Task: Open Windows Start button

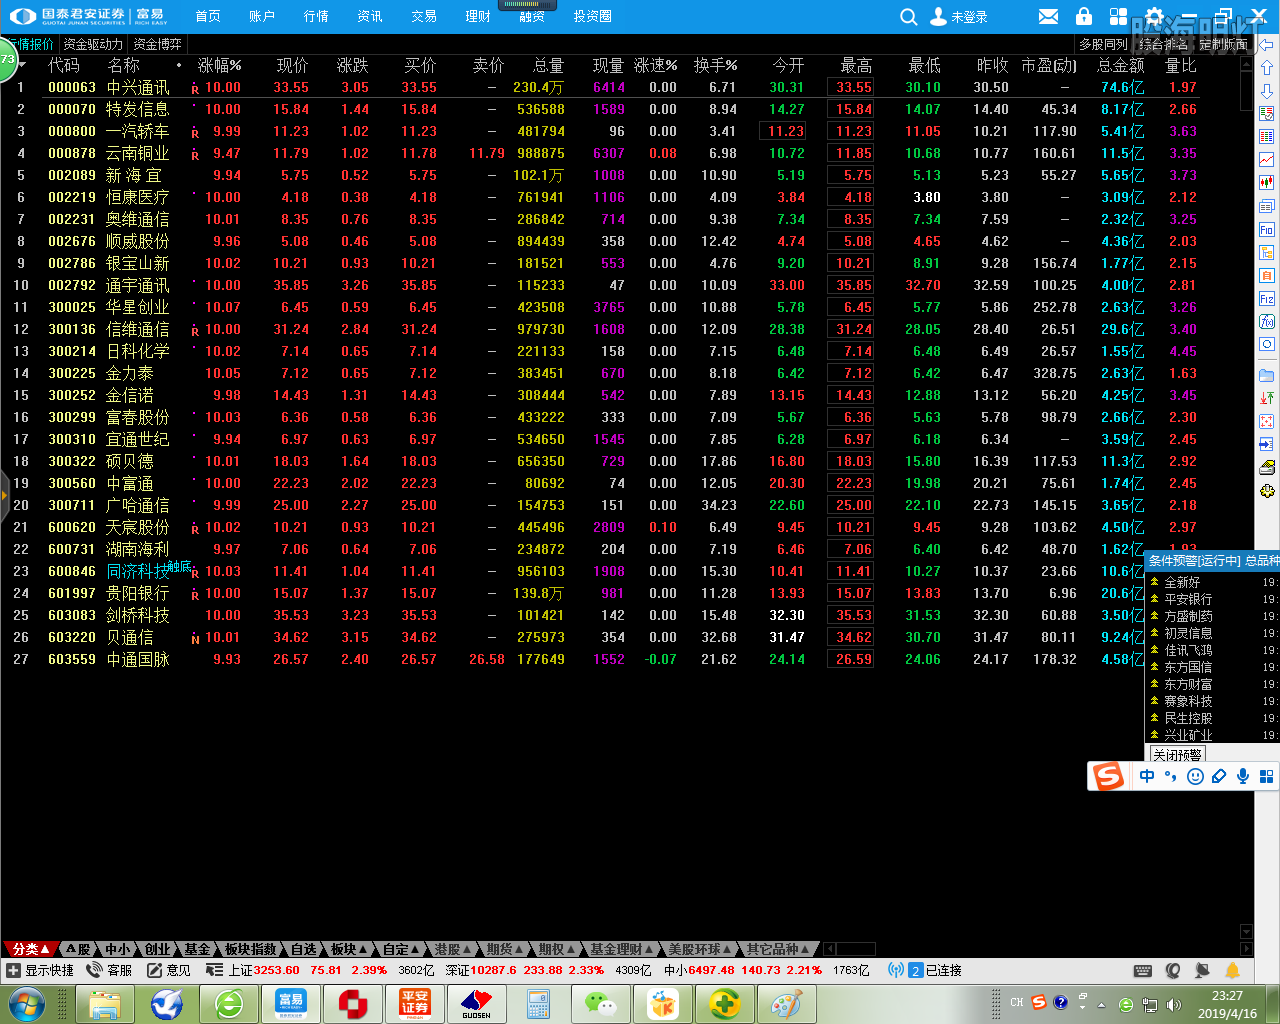Action: [27, 1003]
